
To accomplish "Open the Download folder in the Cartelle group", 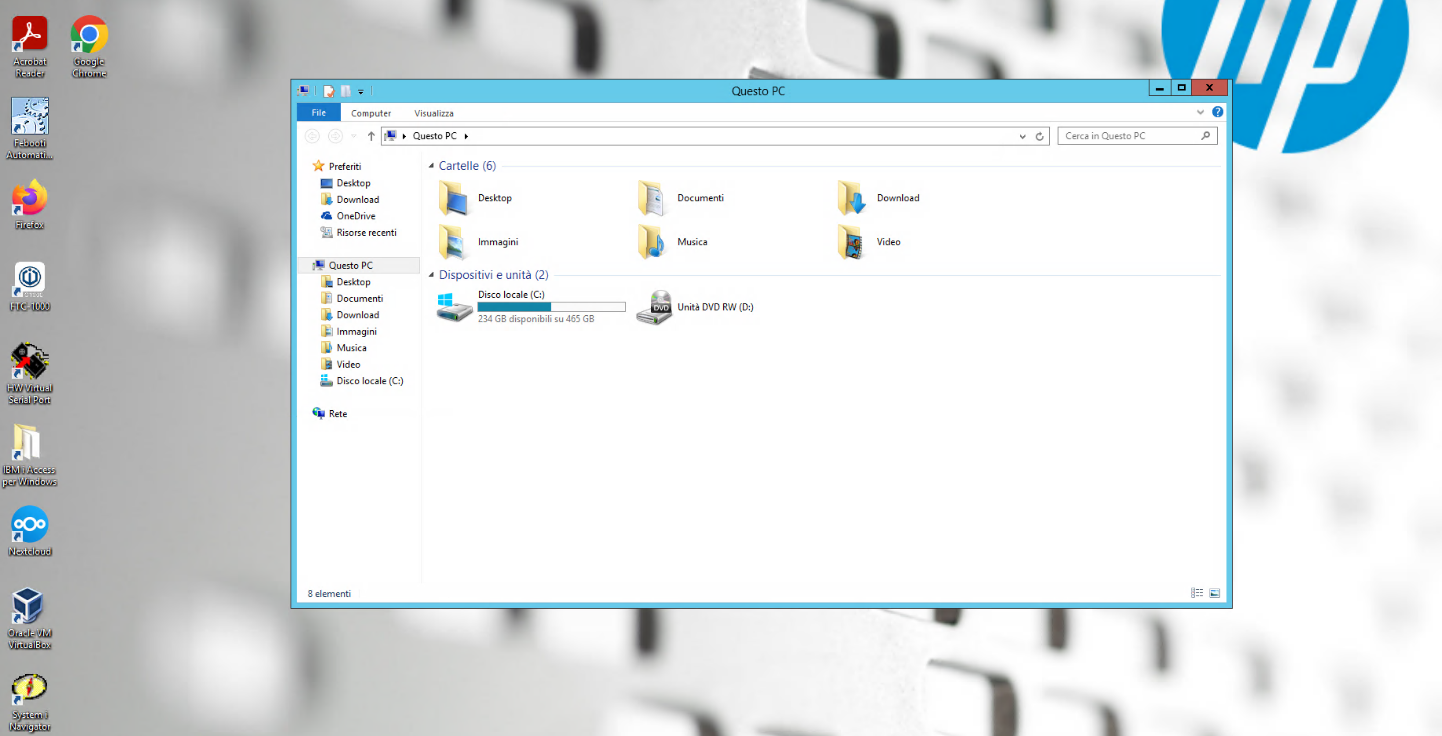I will click(879, 198).
